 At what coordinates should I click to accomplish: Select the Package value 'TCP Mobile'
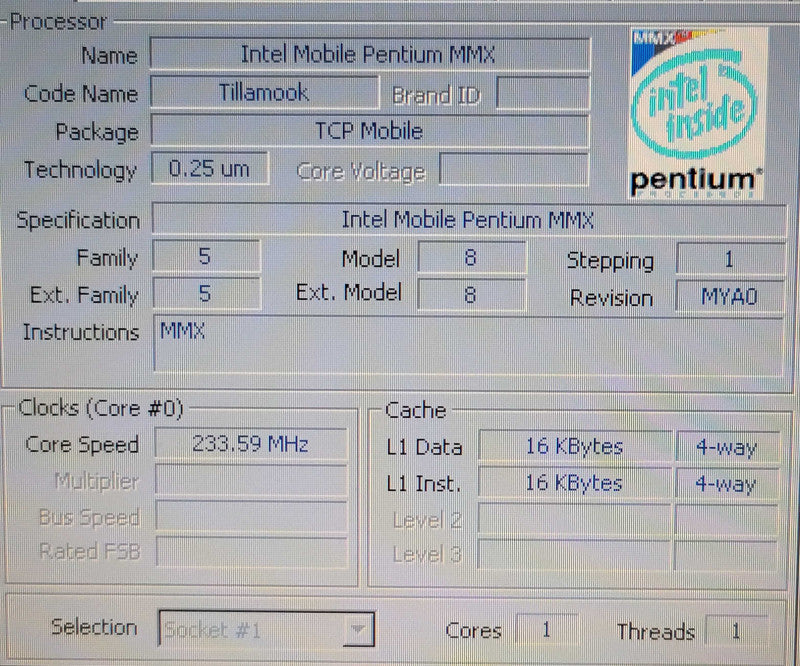click(370, 131)
